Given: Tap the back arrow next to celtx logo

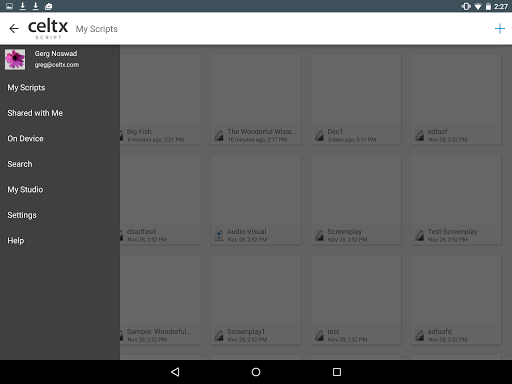Looking at the screenshot, I should click(14, 29).
